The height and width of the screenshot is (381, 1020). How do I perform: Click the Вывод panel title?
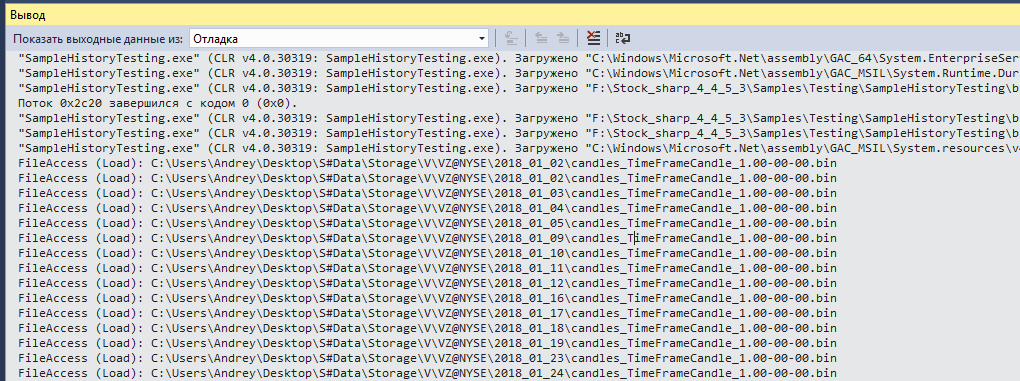pos(23,14)
